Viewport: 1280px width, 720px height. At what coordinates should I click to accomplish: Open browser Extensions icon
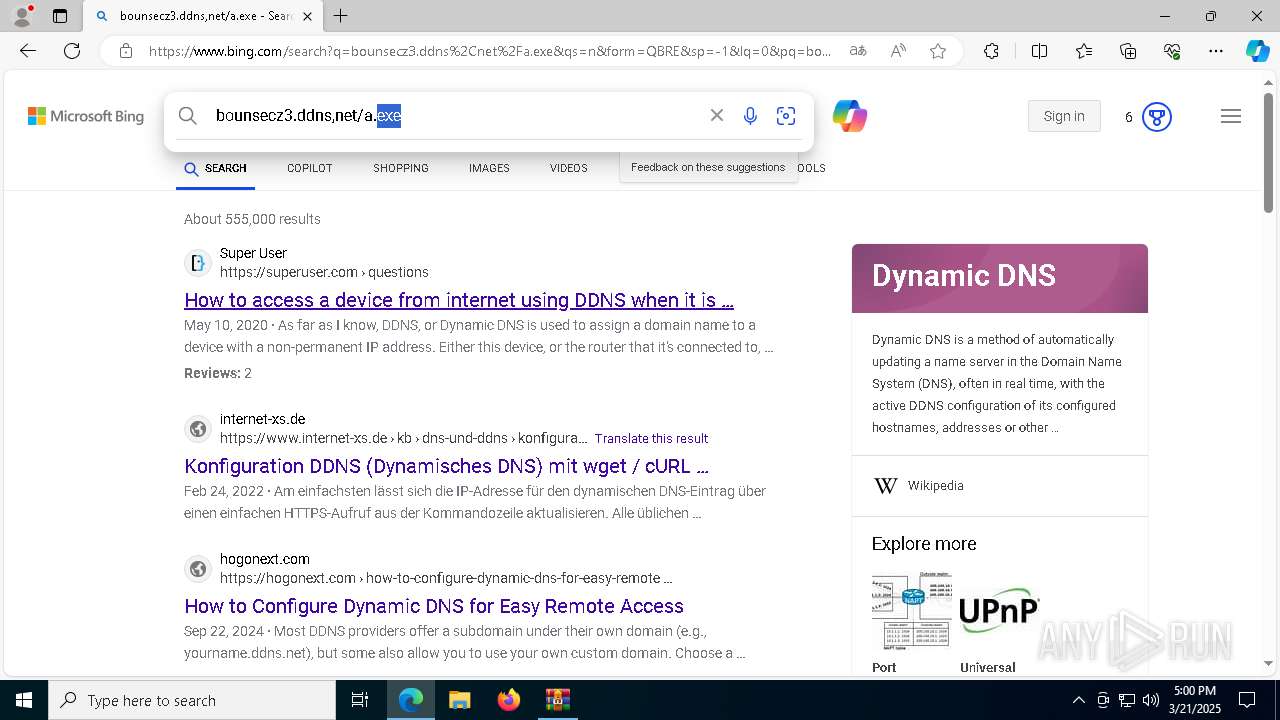pyautogui.click(x=991, y=51)
